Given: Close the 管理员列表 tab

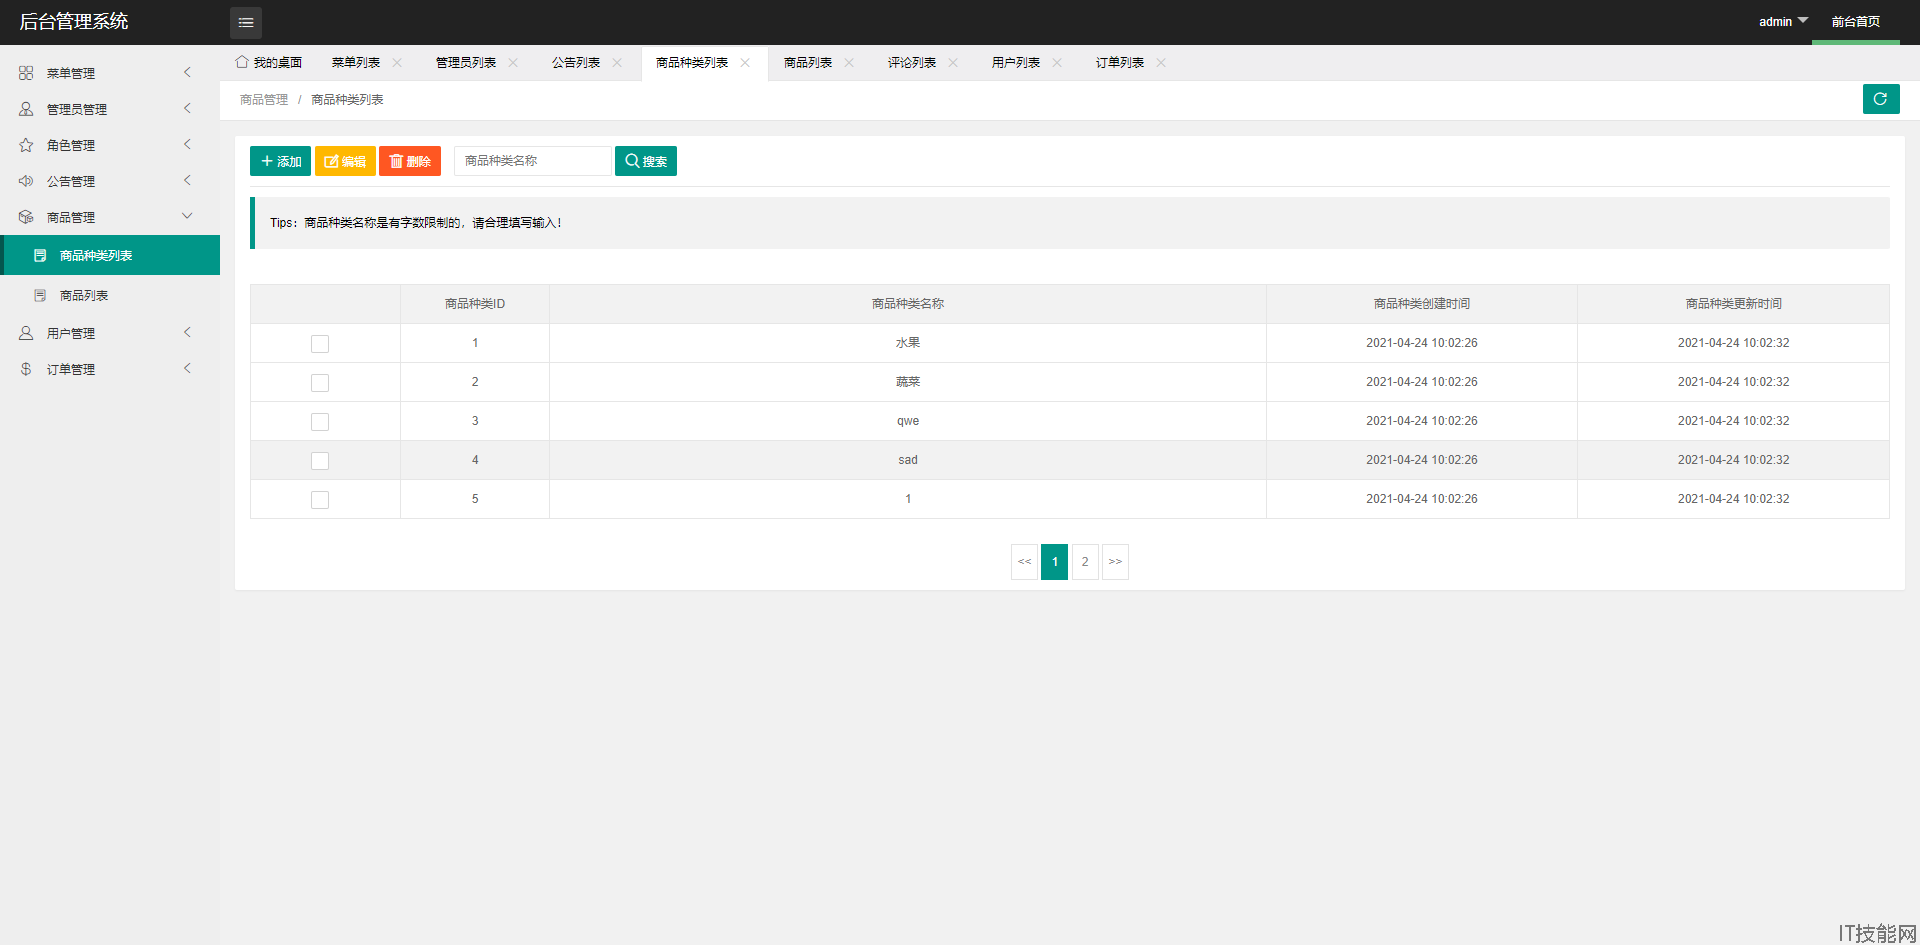Looking at the screenshot, I should [513, 62].
